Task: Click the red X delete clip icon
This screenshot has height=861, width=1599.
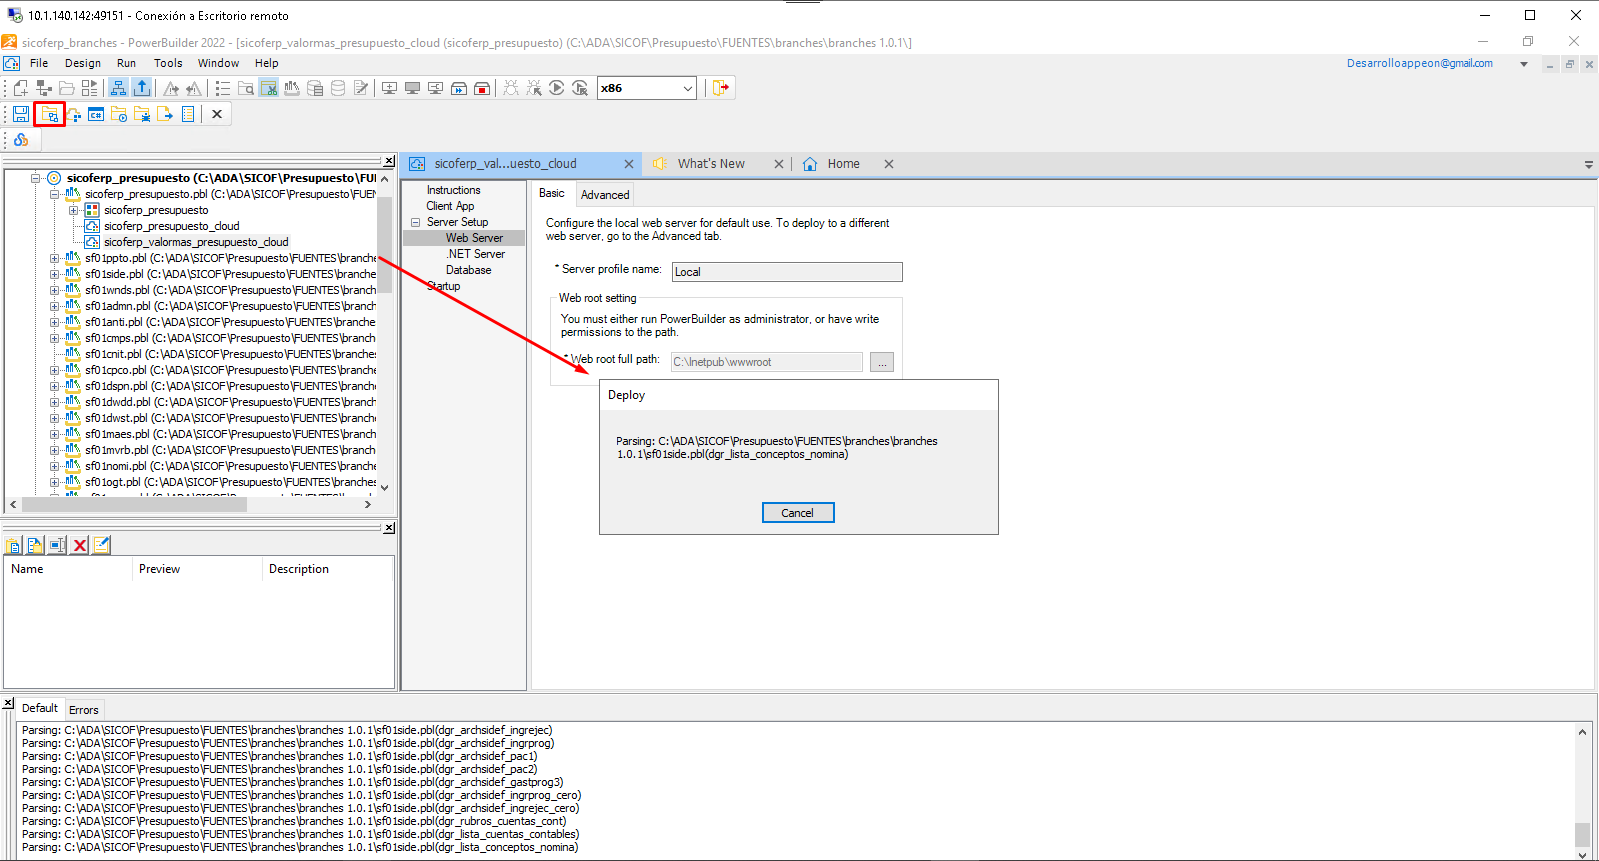Action: click(80, 545)
